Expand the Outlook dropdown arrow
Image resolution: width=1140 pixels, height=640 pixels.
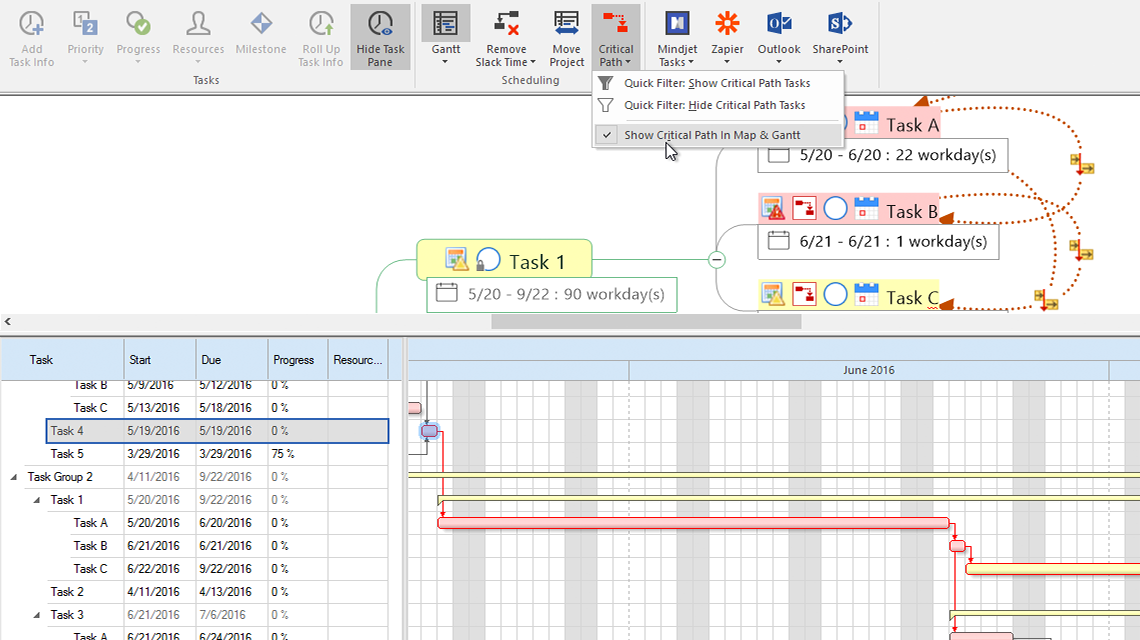tap(779, 62)
